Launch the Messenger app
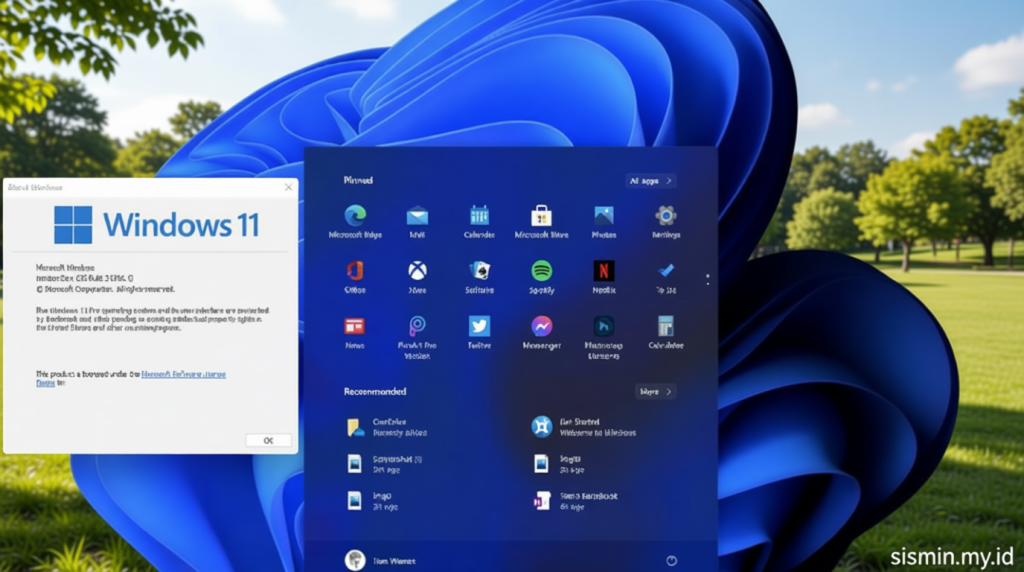Image resolution: width=1024 pixels, height=572 pixels. (541, 326)
